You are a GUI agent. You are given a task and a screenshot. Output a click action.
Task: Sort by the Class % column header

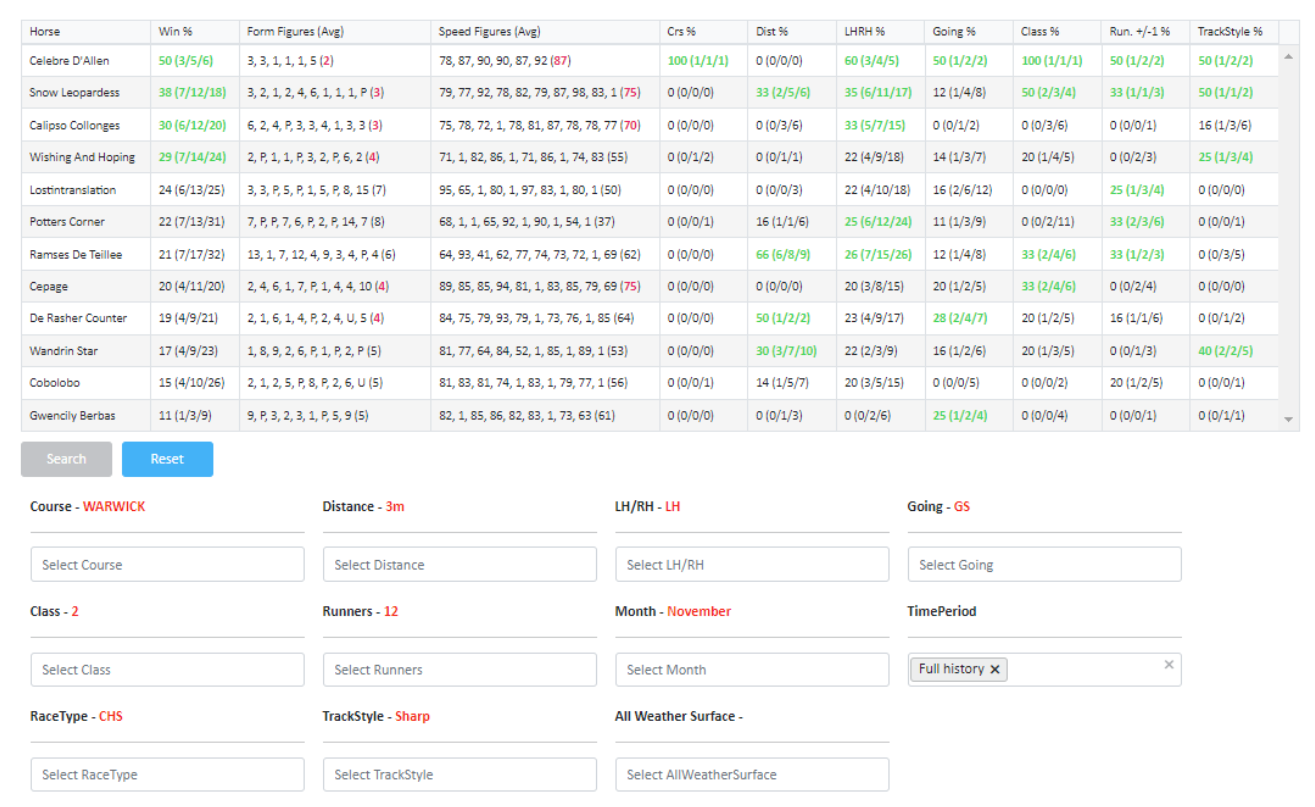1057,32
